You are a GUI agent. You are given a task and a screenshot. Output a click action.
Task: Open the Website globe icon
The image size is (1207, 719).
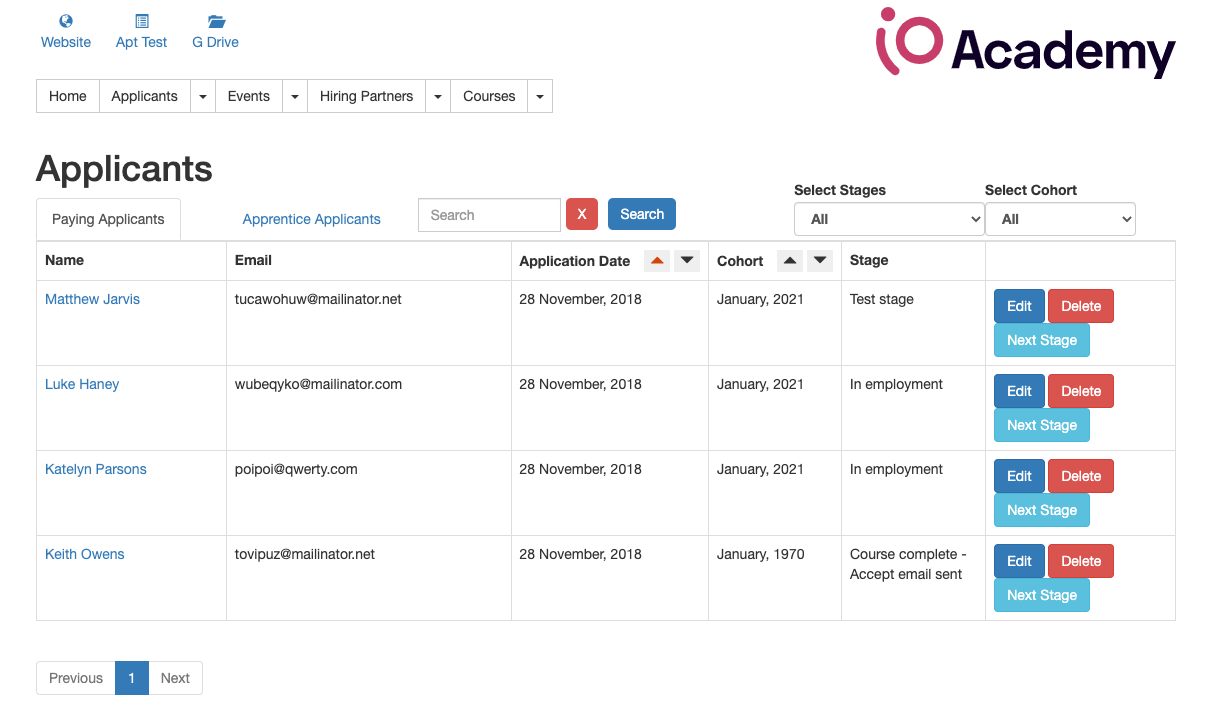(65, 21)
